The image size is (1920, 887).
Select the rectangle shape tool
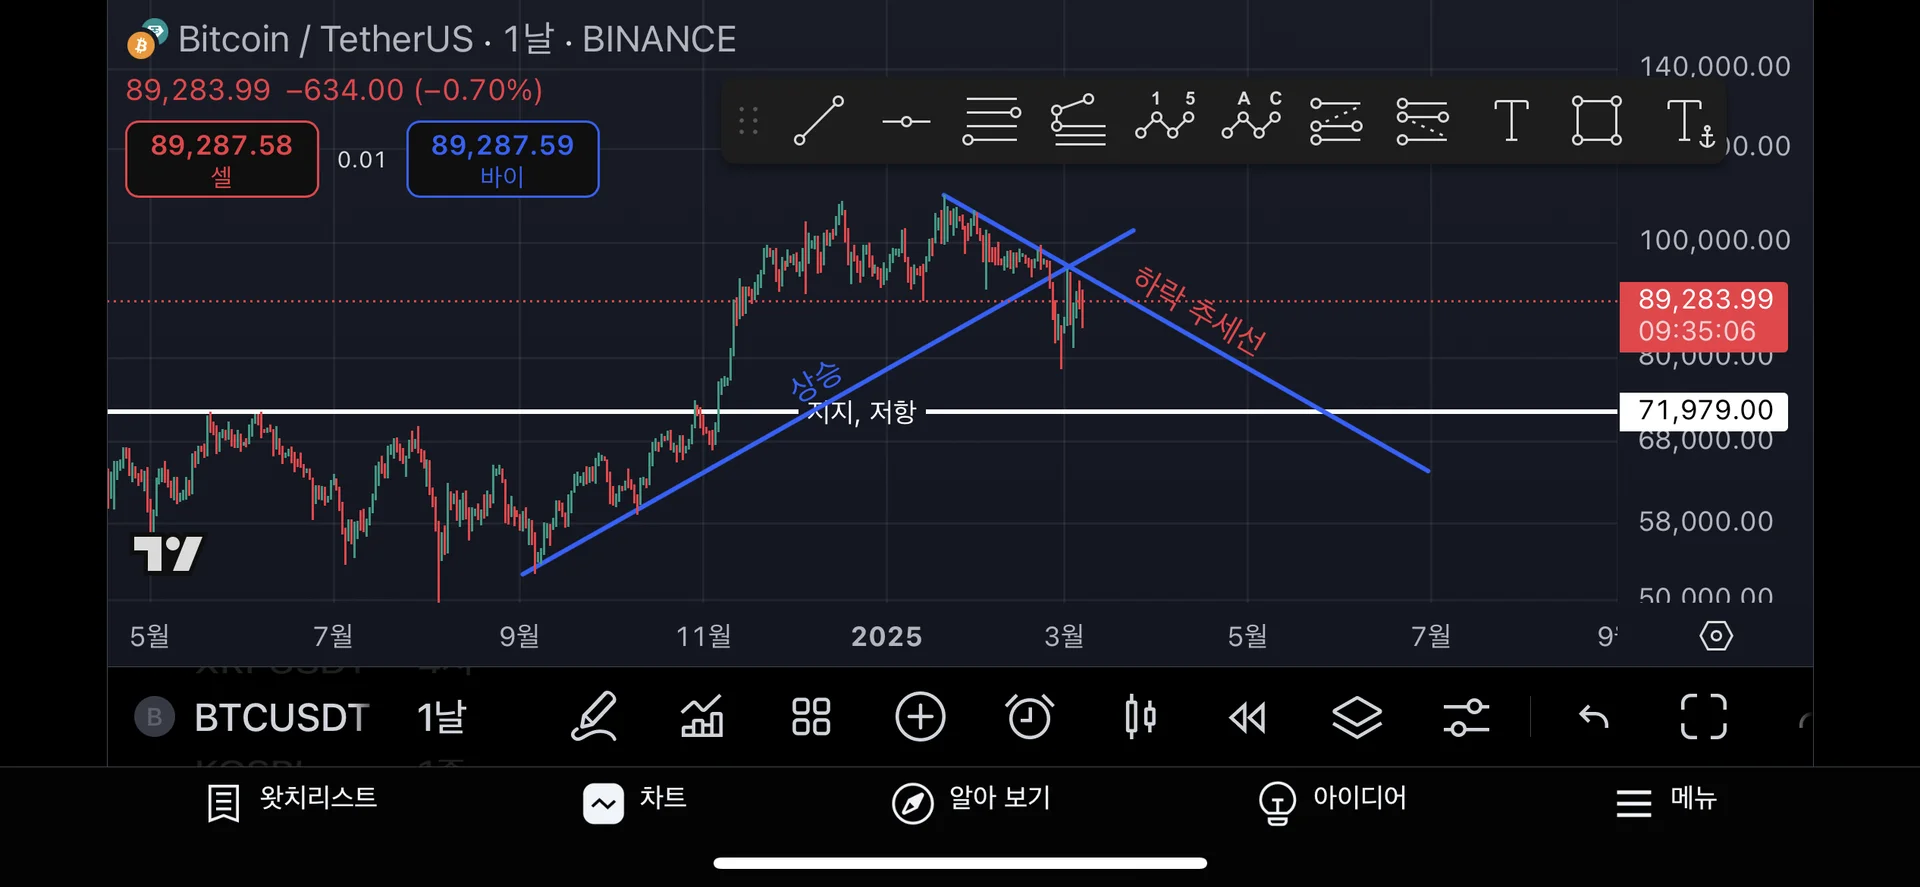[1596, 121]
